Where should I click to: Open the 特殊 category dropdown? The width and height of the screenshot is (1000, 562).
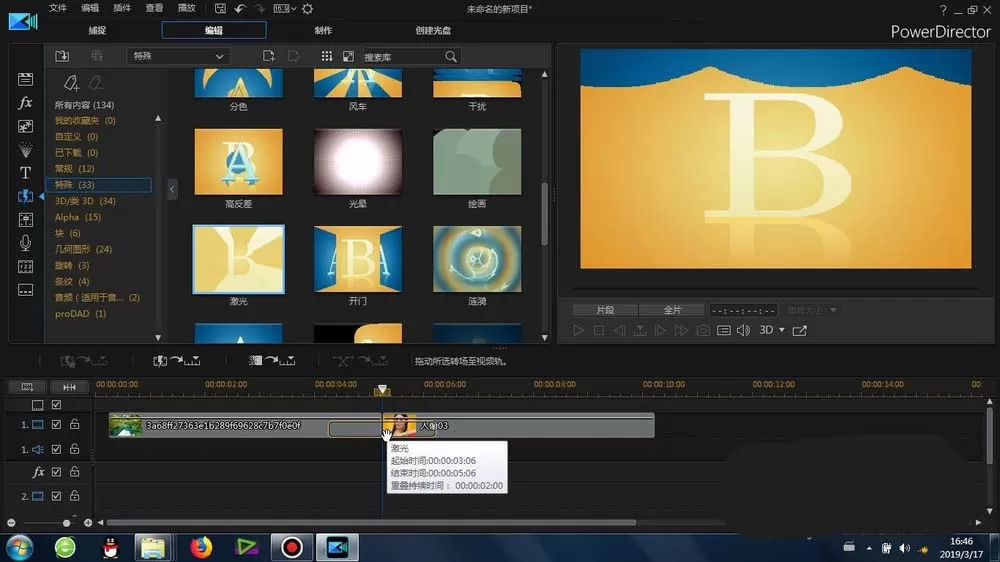(x=178, y=56)
